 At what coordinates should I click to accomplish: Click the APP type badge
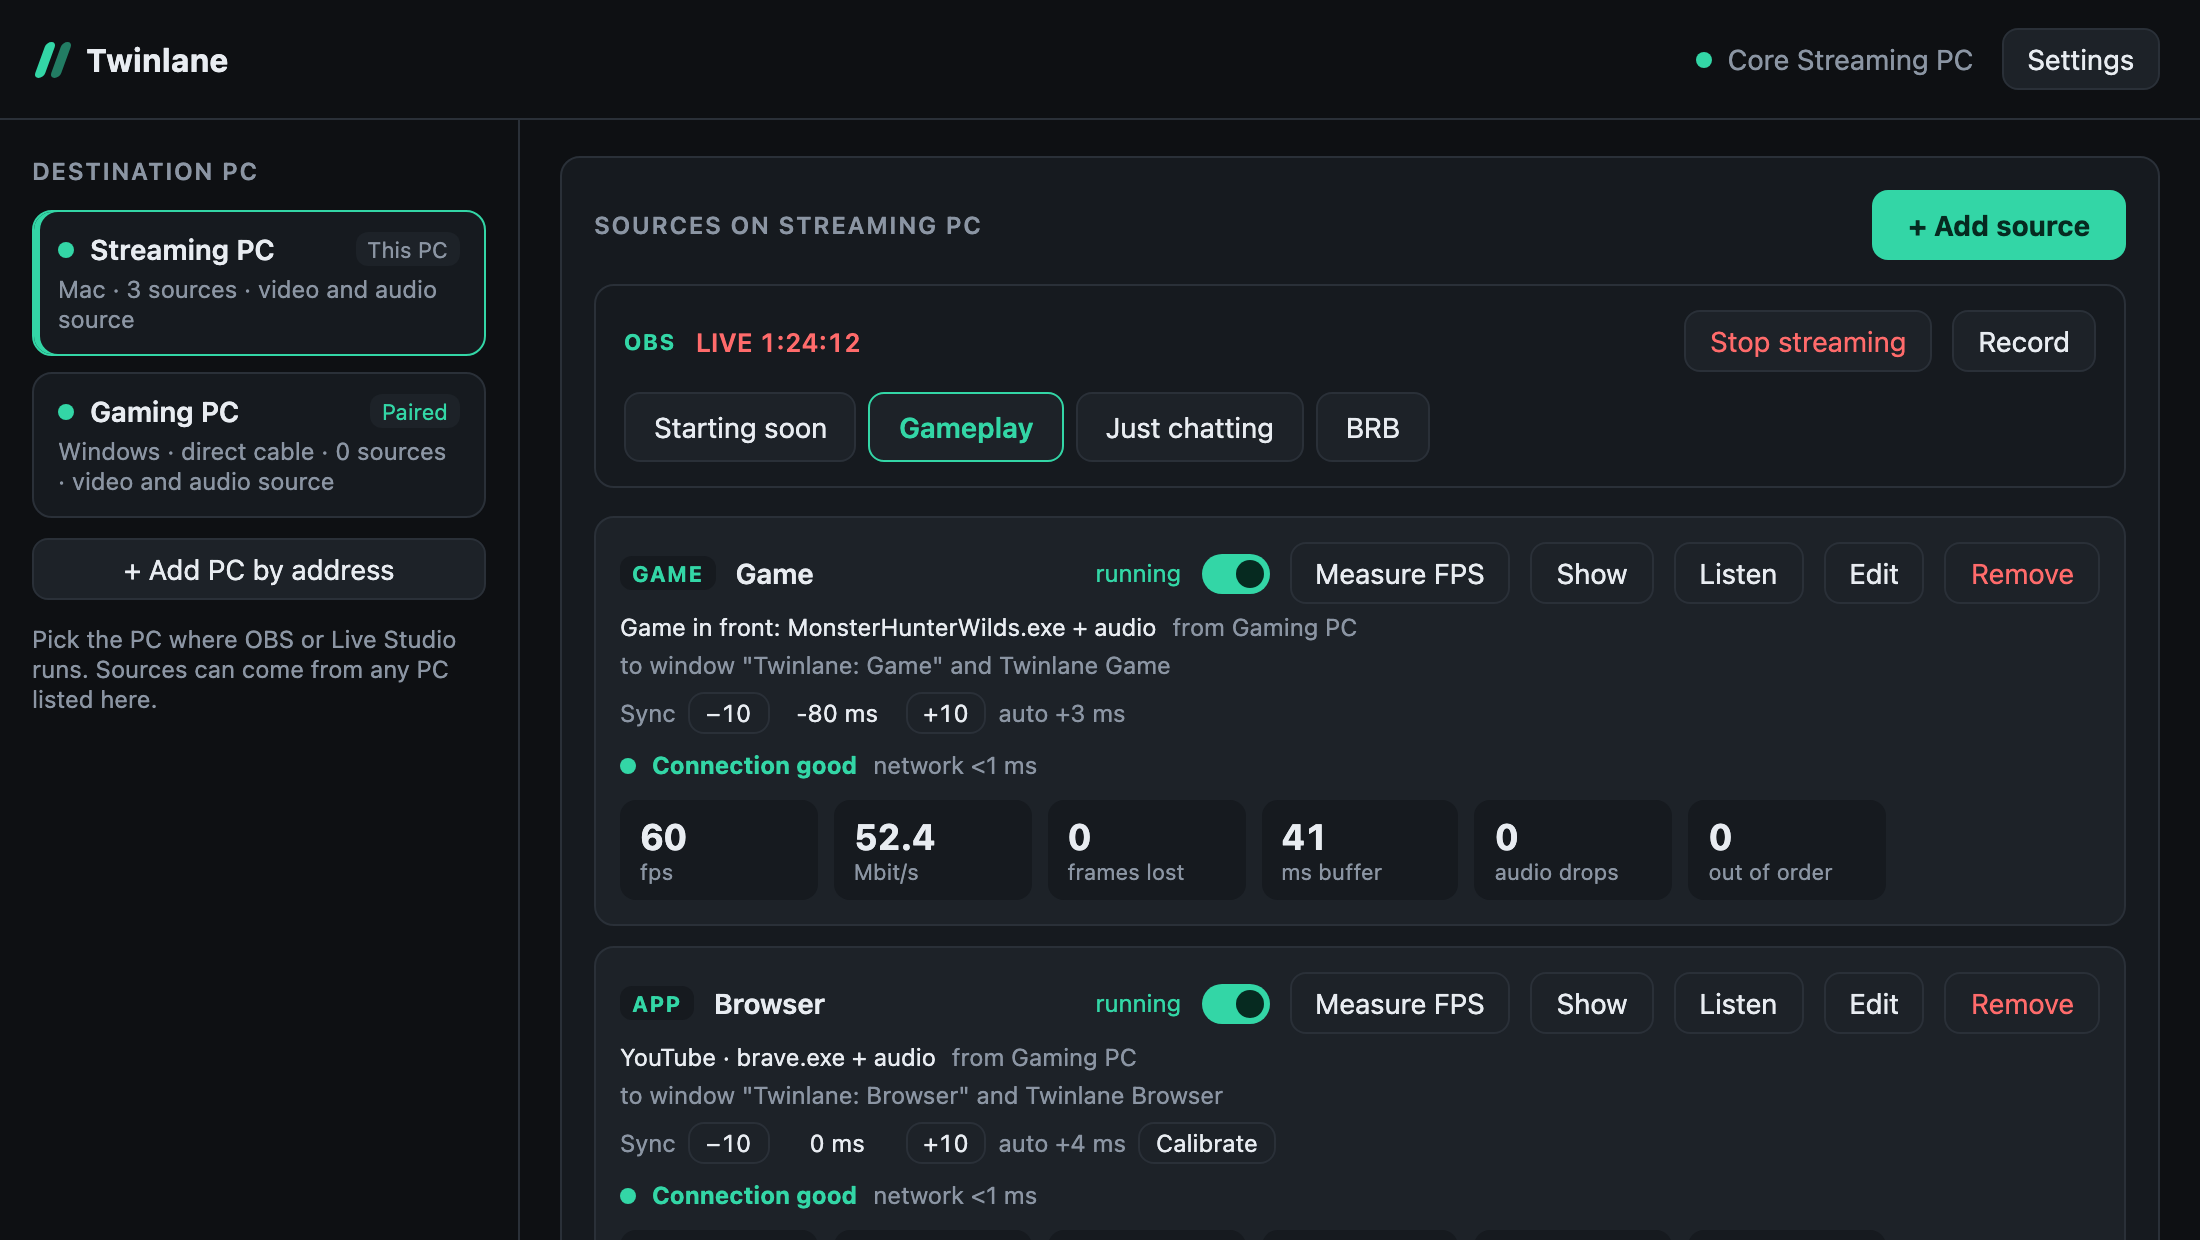pyautogui.click(x=656, y=1004)
